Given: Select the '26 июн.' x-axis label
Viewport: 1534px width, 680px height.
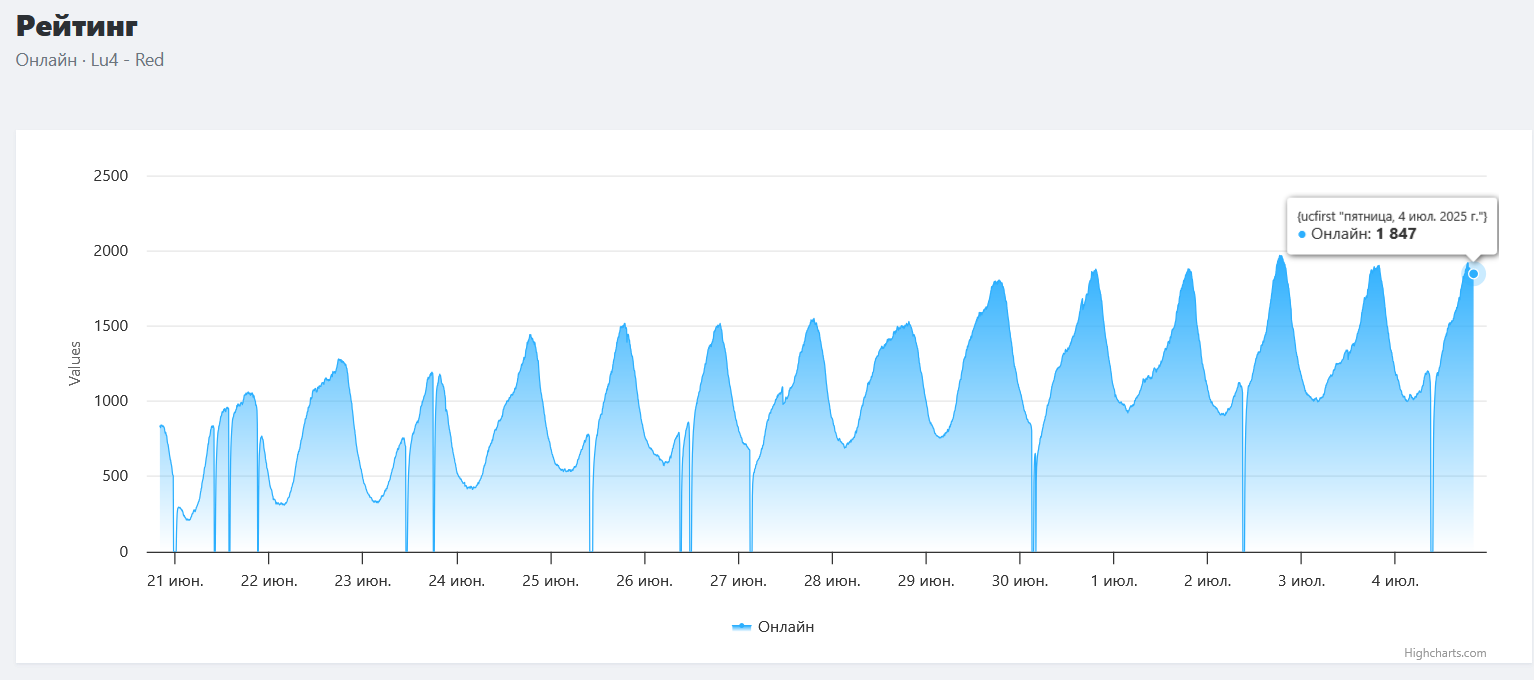Looking at the screenshot, I should pyautogui.click(x=645, y=581).
